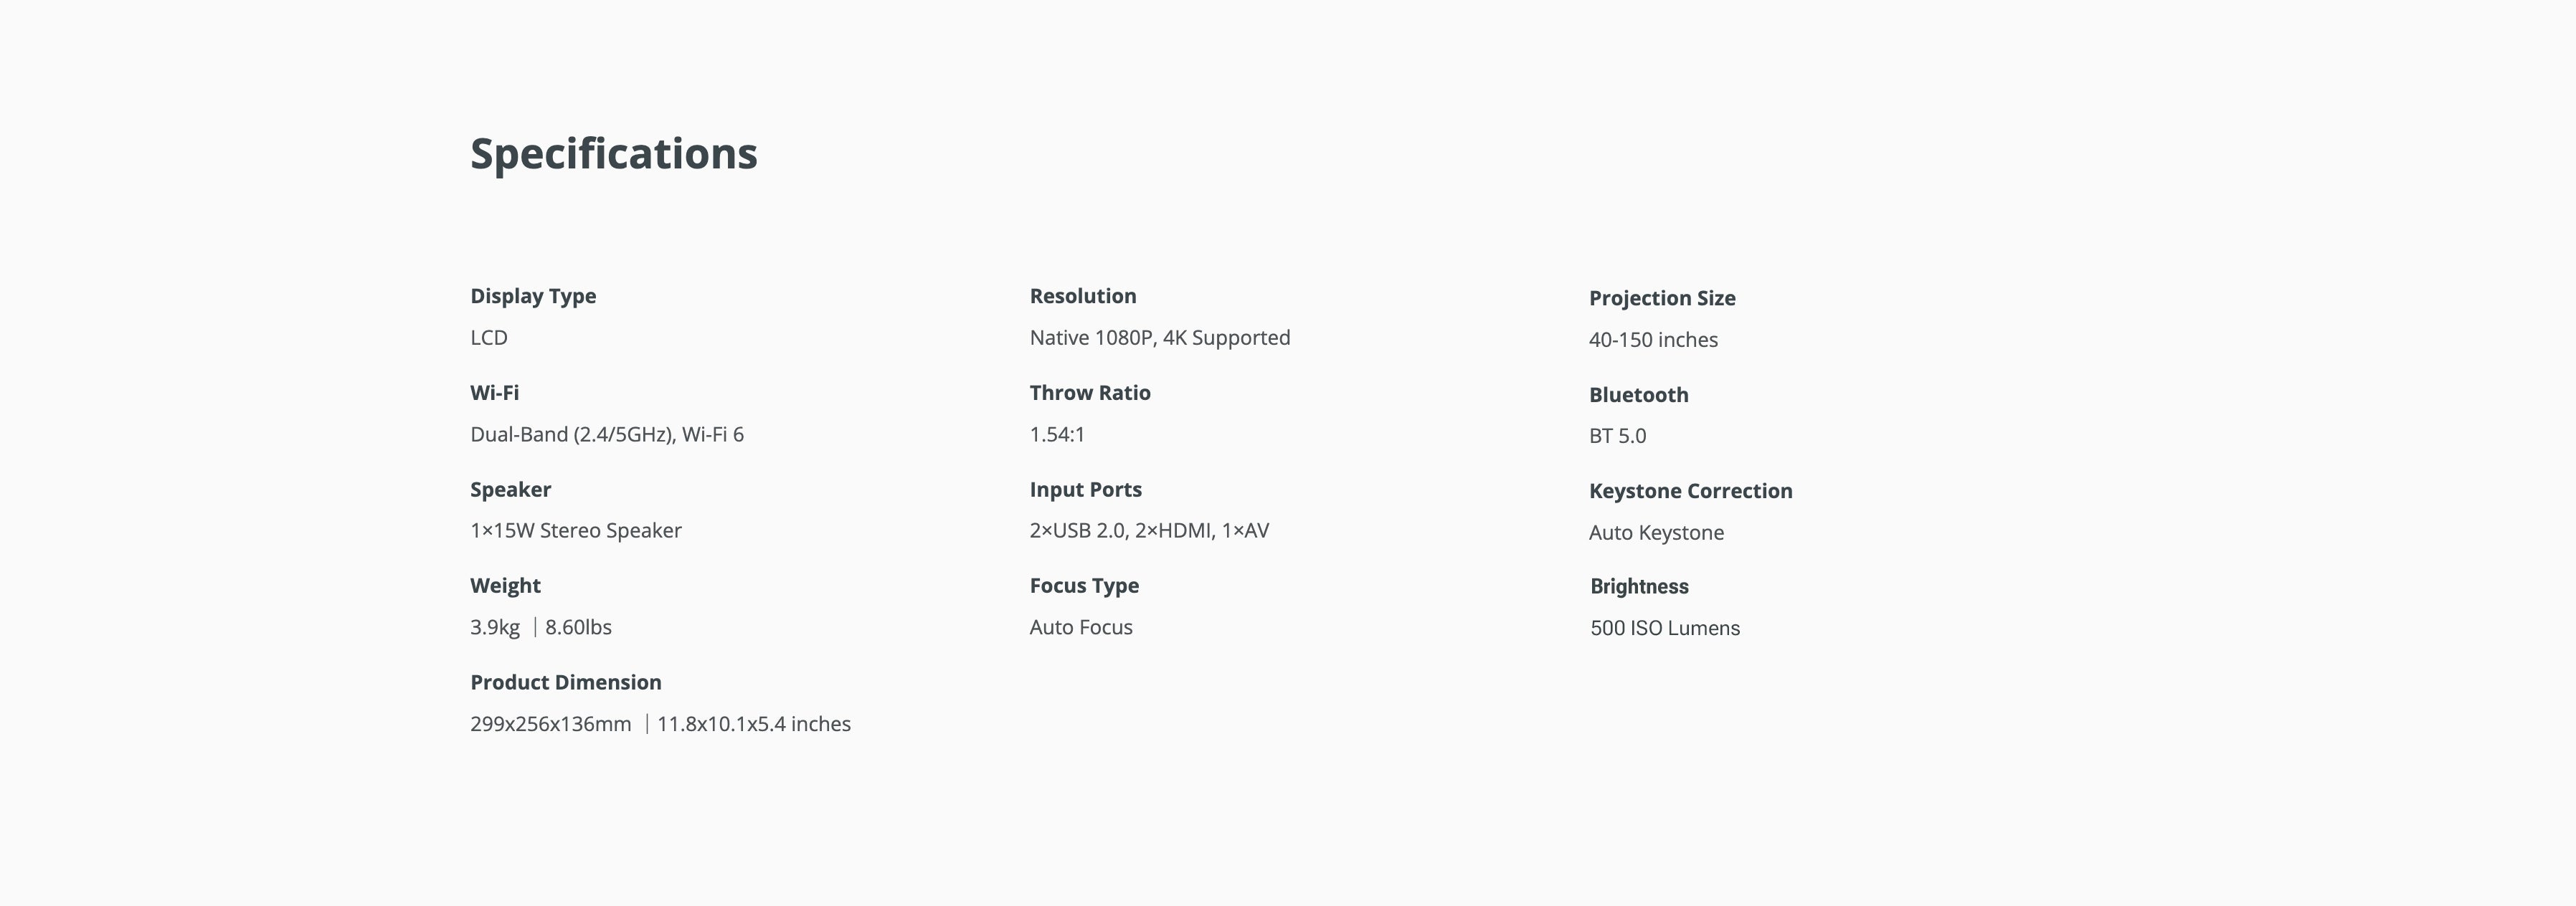The image size is (2576, 906).
Task: Click the Projection Size label
Action: [x=1662, y=298]
